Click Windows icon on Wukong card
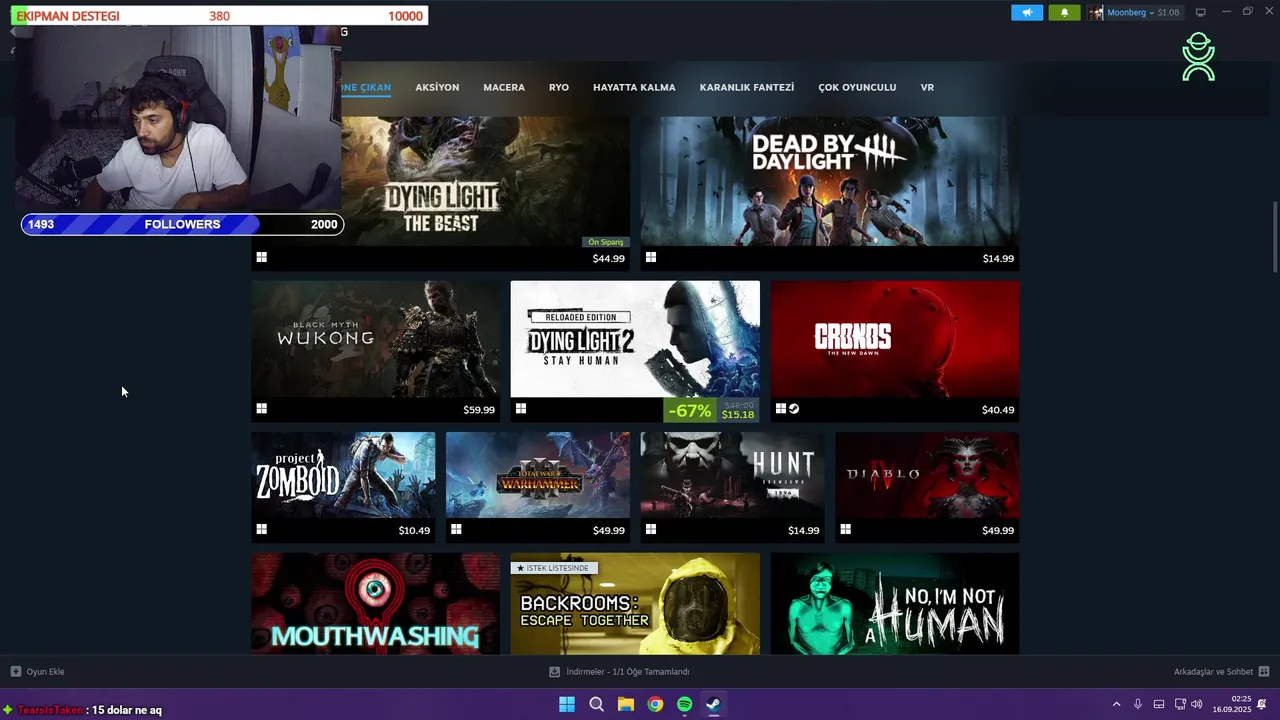The height and width of the screenshot is (720, 1280). pos(261,408)
